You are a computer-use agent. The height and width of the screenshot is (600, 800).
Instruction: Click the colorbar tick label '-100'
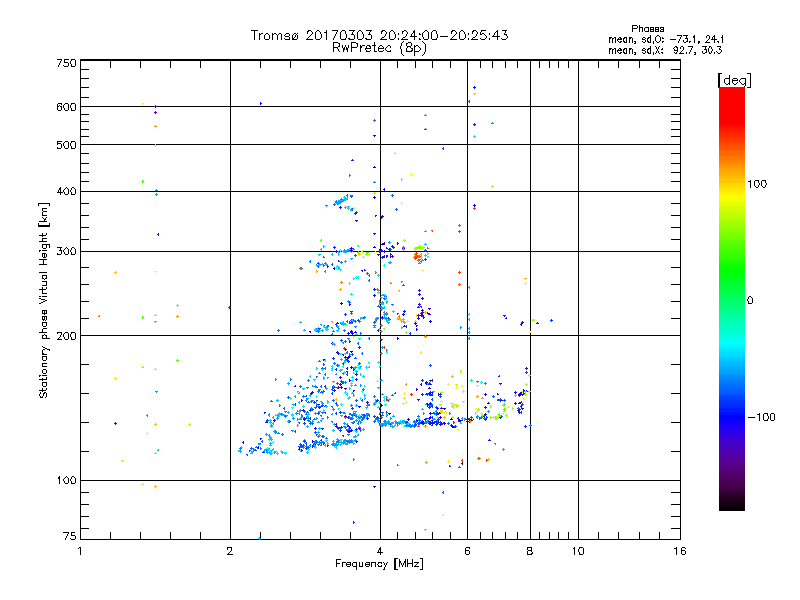761,417
